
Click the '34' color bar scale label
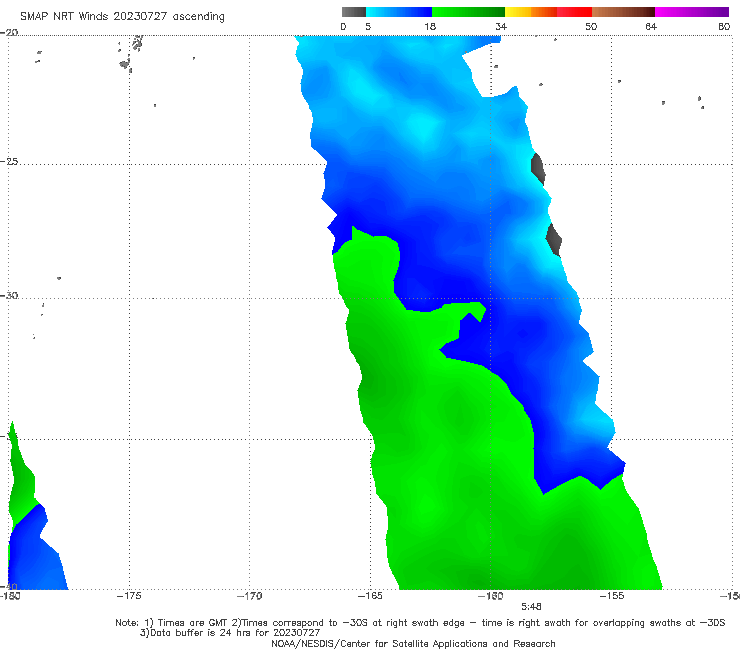[501, 27]
